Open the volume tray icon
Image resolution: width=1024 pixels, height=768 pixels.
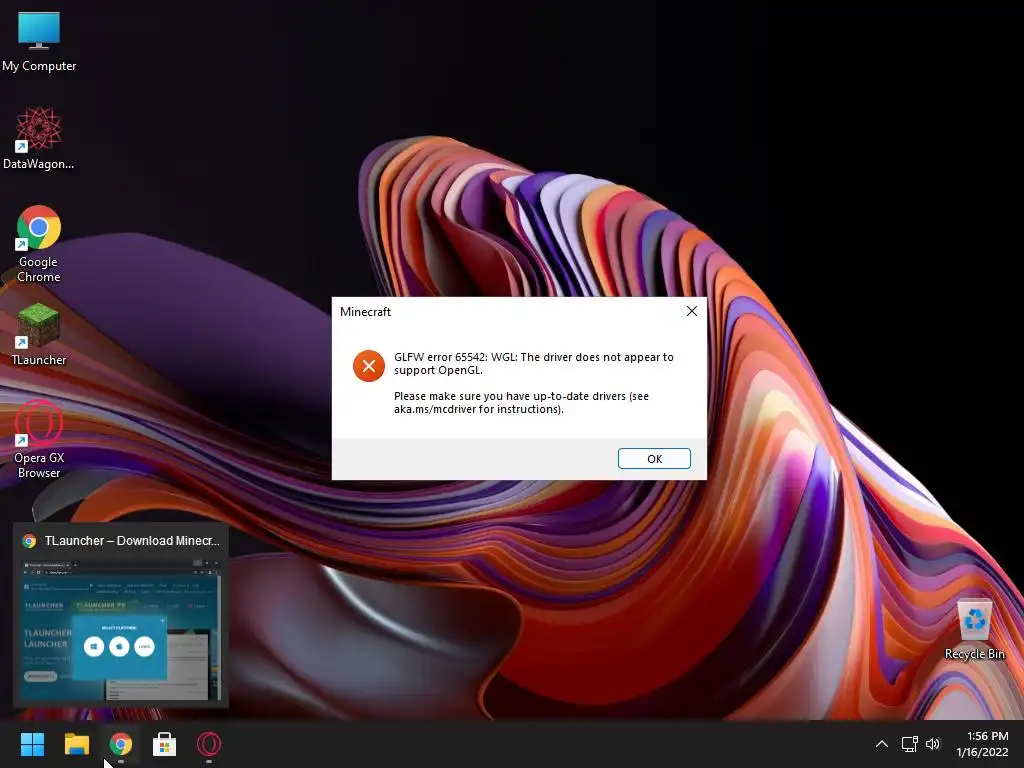click(x=933, y=744)
